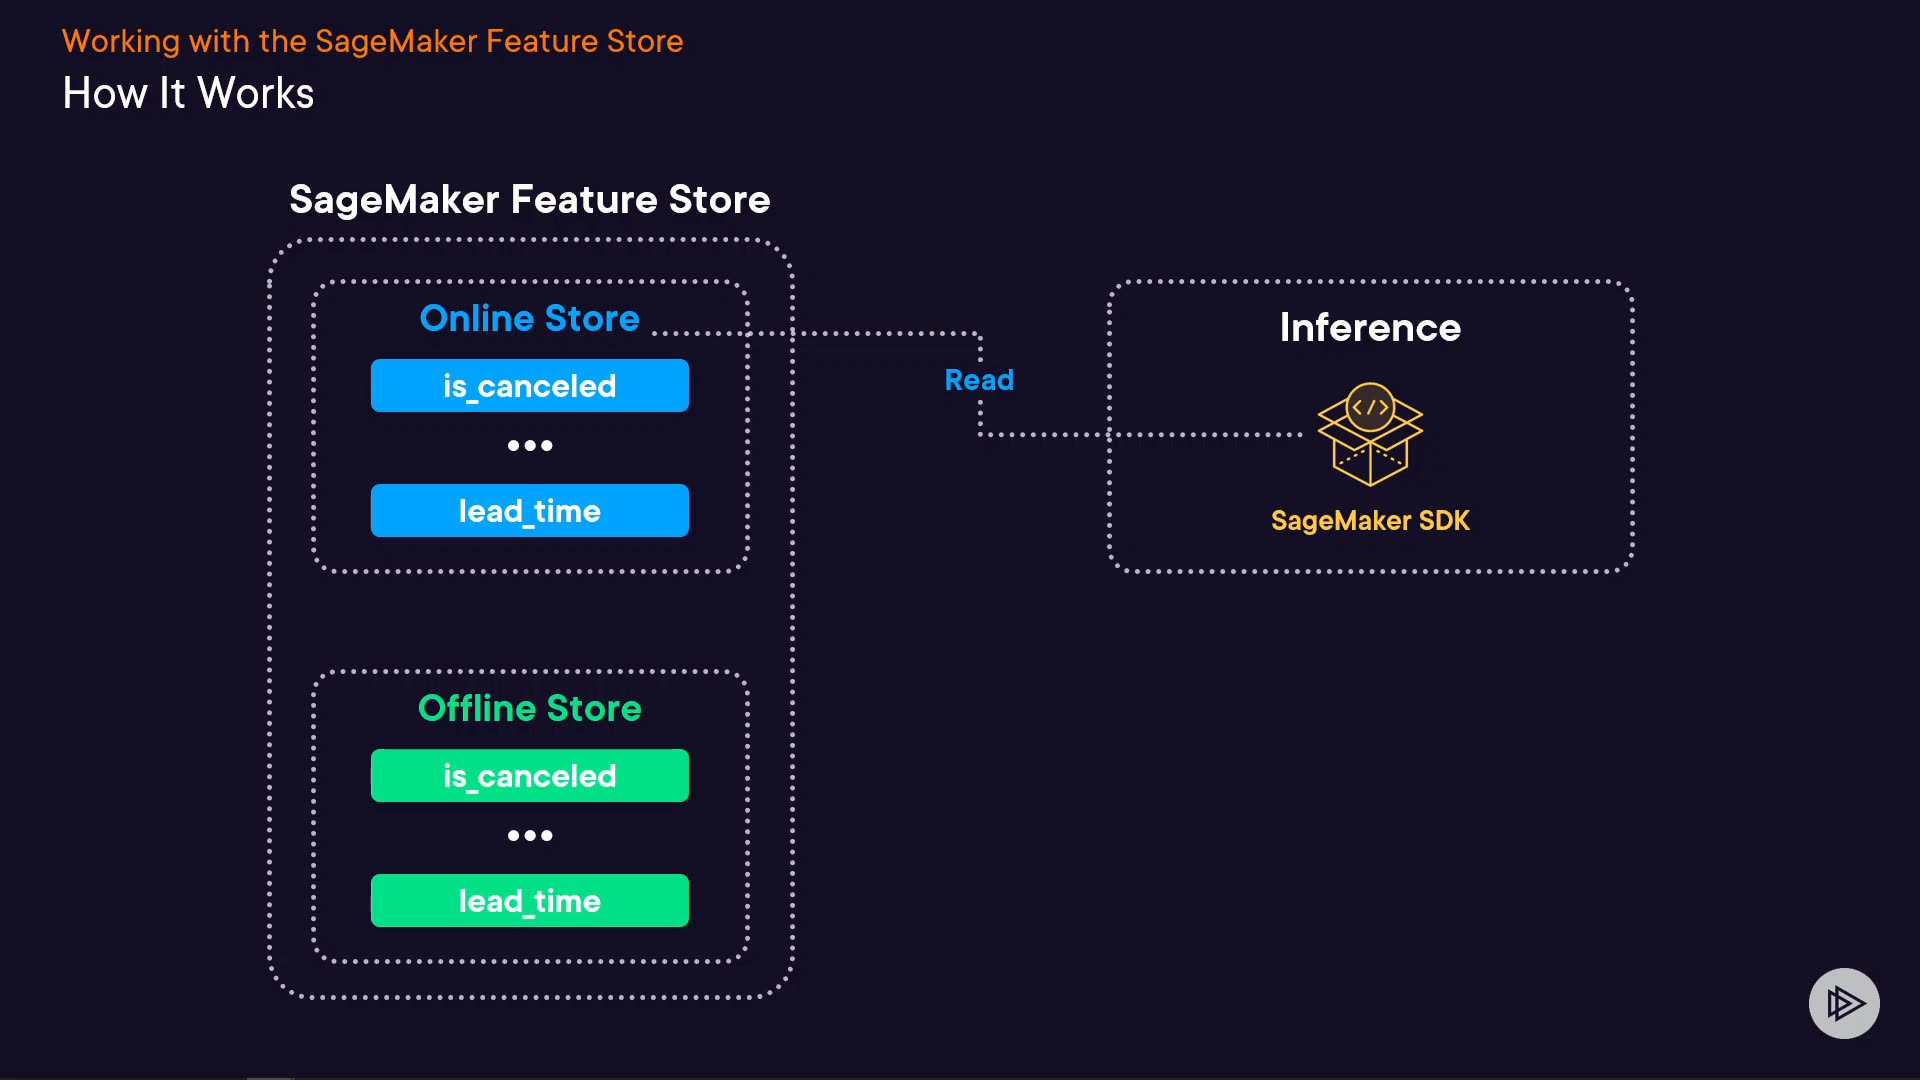This screenshot has height=1080, width=1920.
Task: Click the code symbol atop SDK icon
Action: pos(1370,407)
